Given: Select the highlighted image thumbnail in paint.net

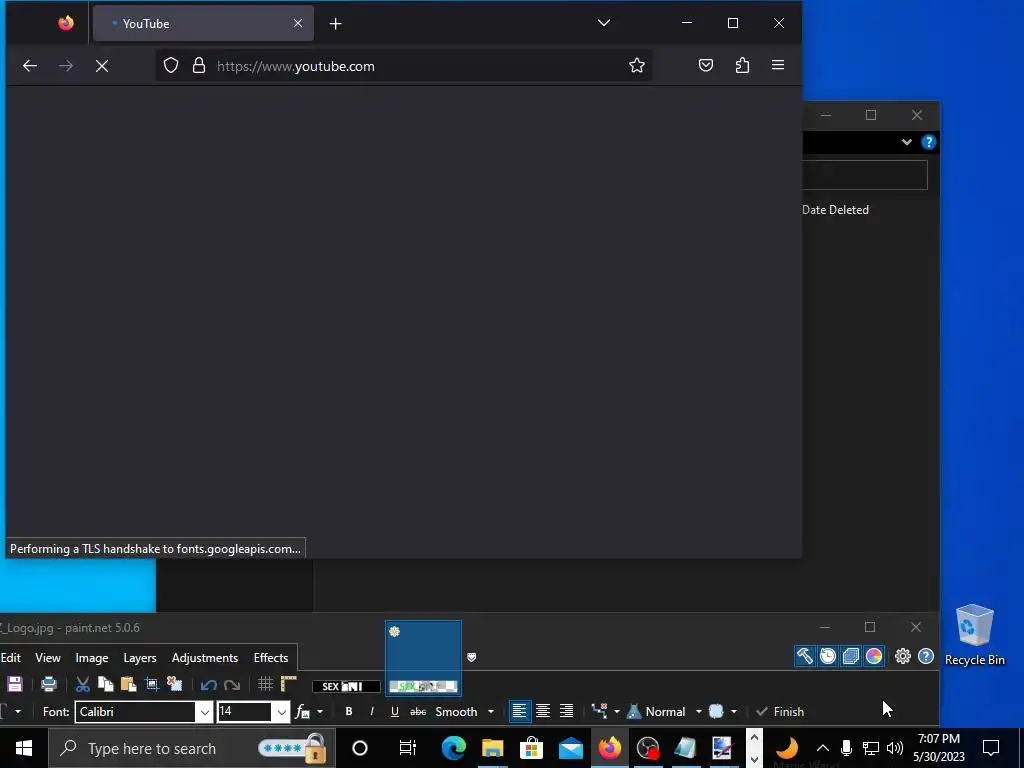Looking at the screenshot, I should pyautogui.click(x=423, y=658).
